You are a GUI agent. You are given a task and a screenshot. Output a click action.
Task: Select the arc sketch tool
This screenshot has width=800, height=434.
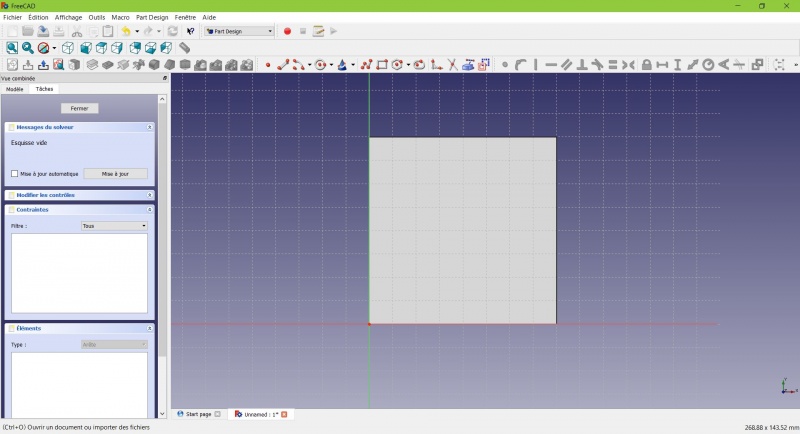[x=299, y=65]
